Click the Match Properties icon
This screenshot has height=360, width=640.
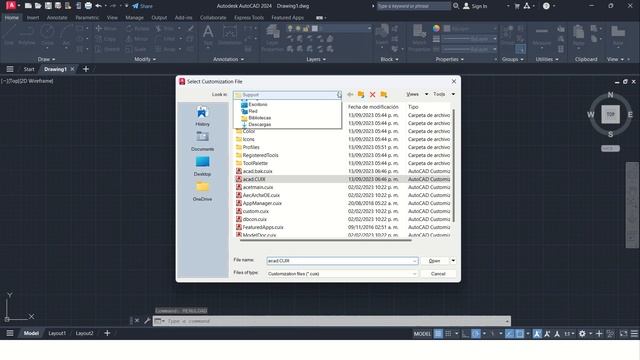419,38
